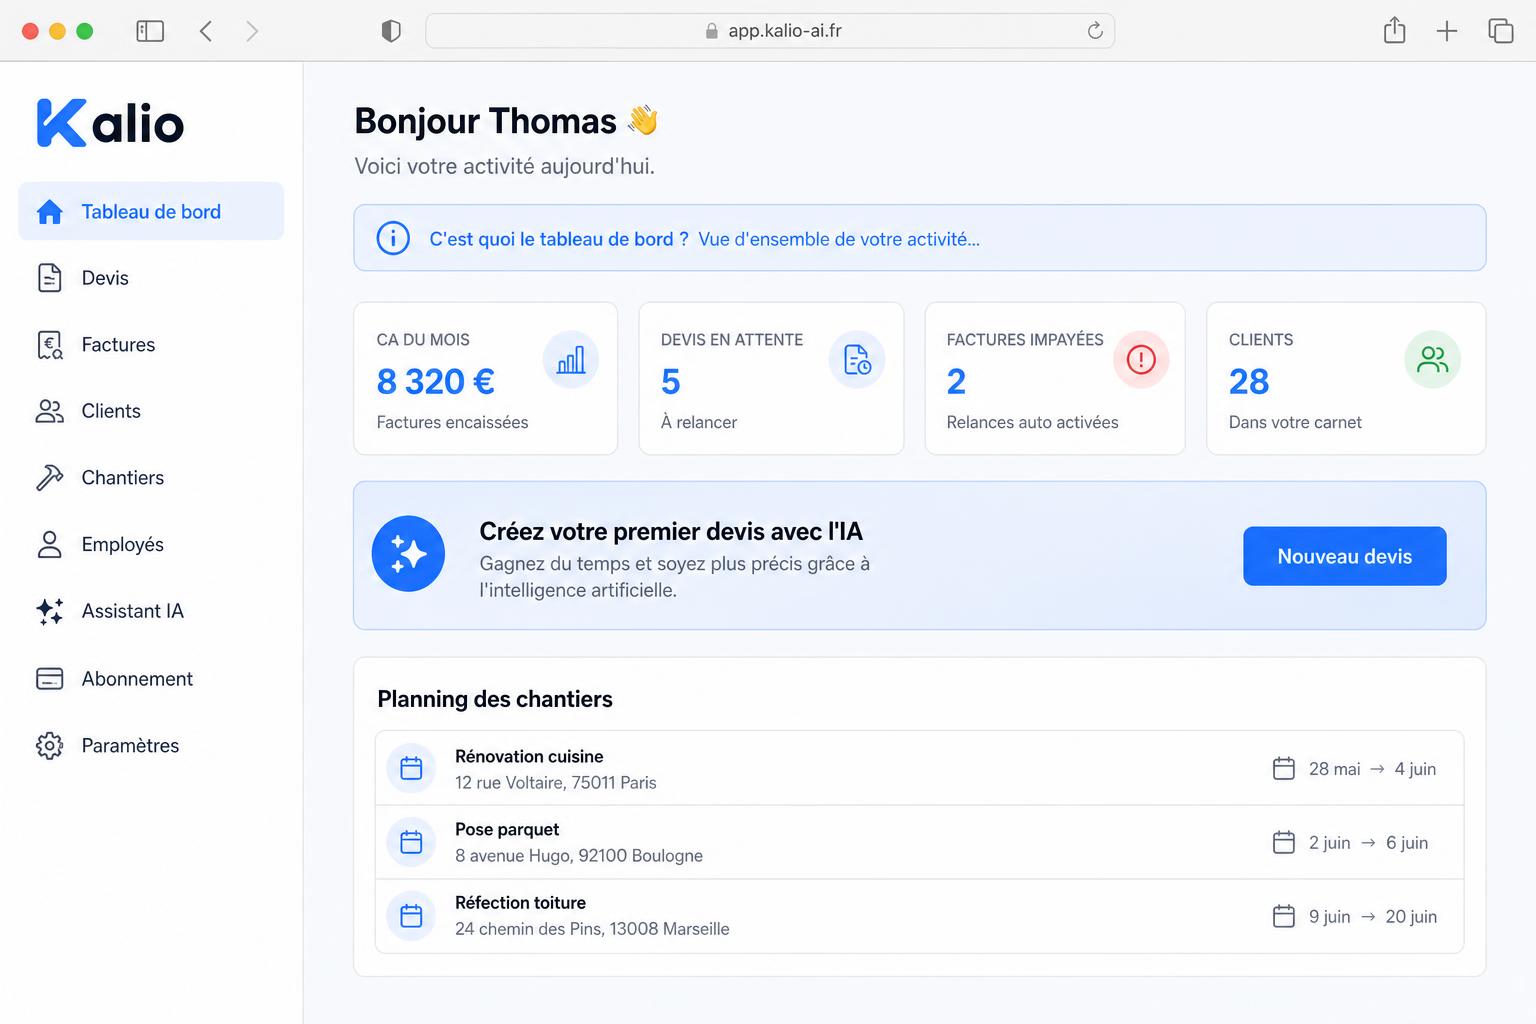
Task: Click the Devis en attente value 5
Action: (x=671, y=381)
